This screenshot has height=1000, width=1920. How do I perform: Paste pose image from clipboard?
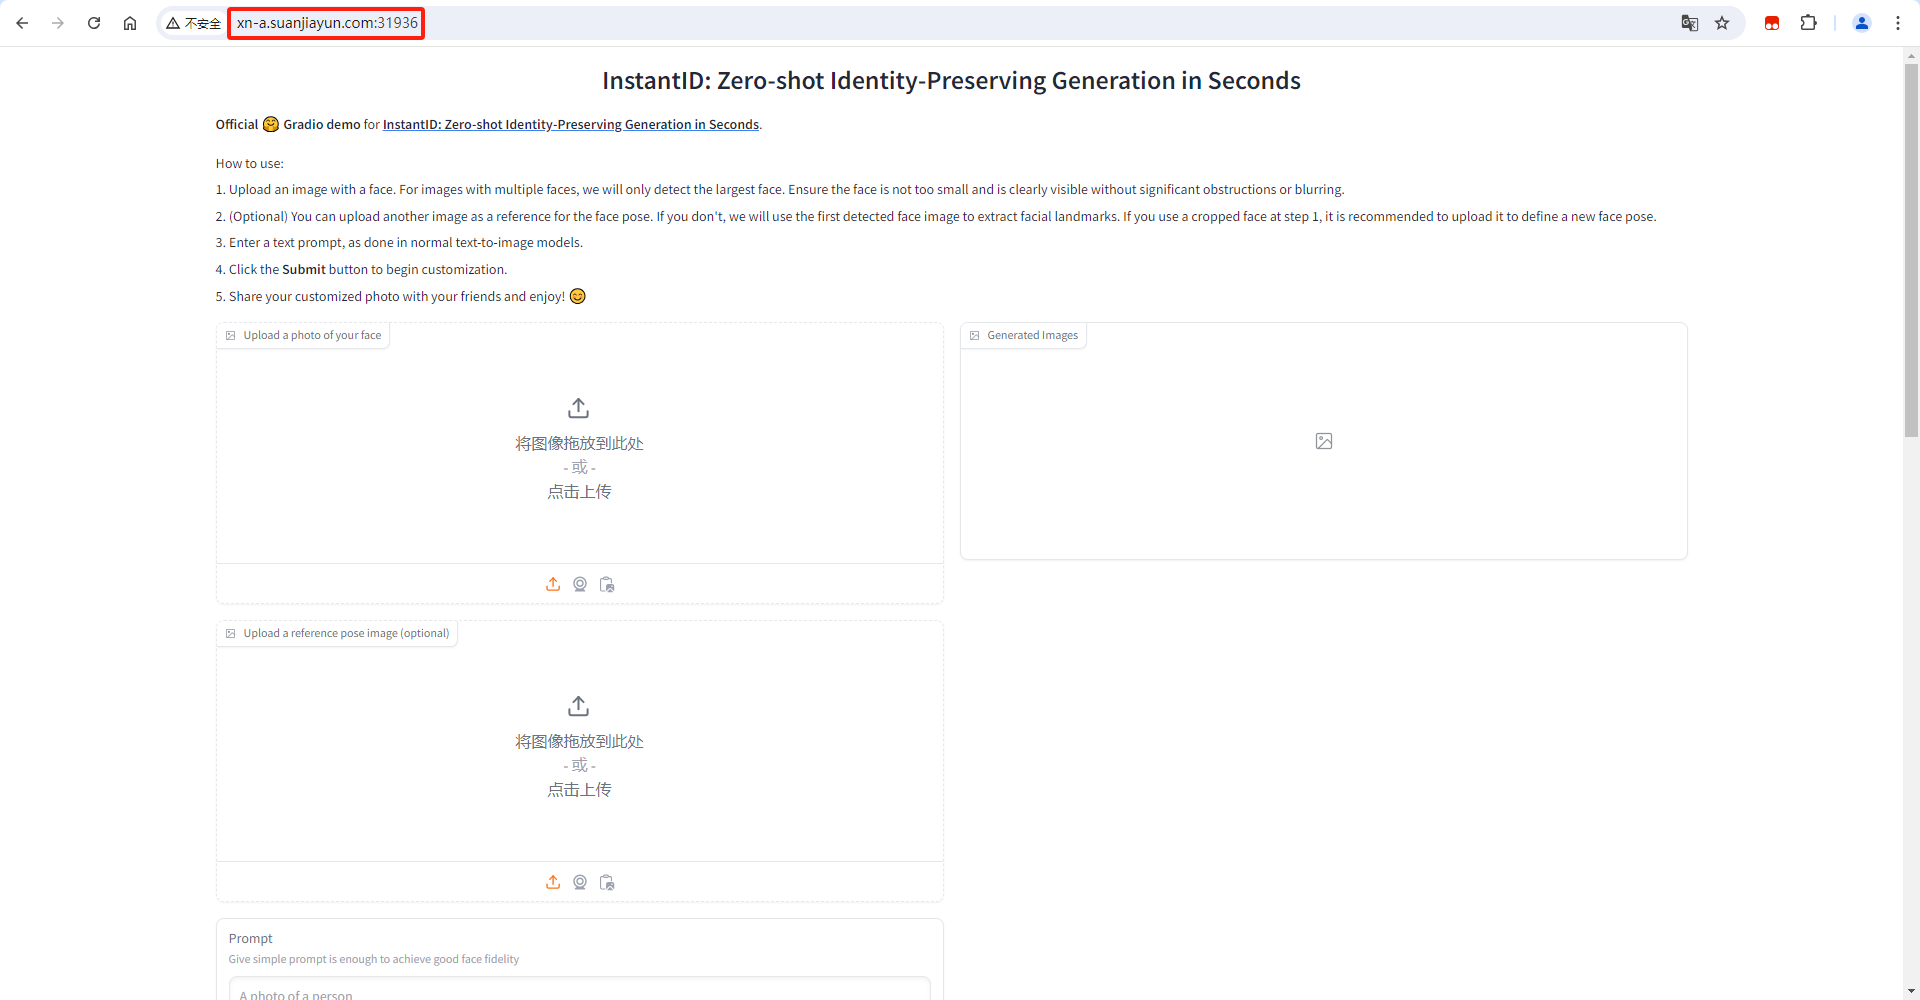[x=607, y=882]
